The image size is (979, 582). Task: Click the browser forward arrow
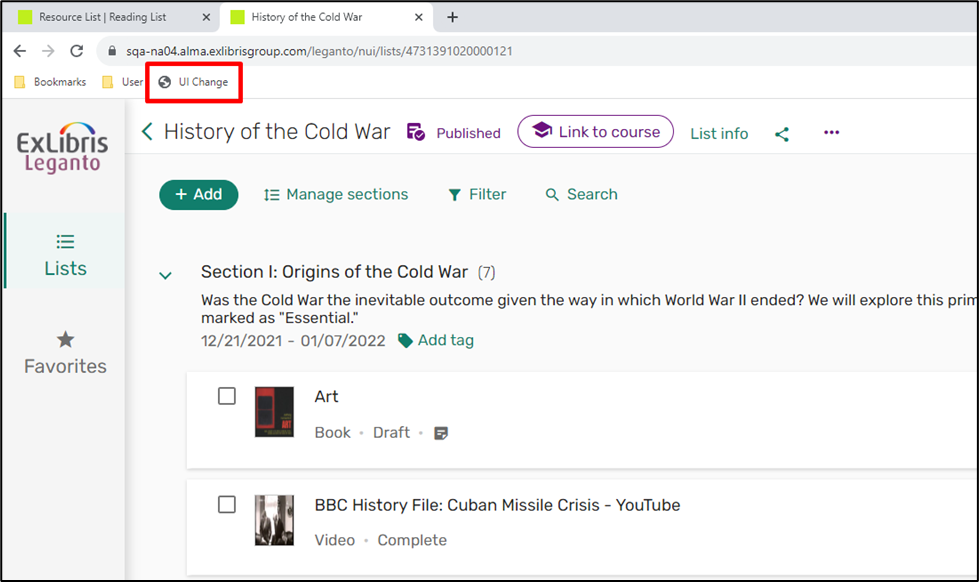(48, 51)
